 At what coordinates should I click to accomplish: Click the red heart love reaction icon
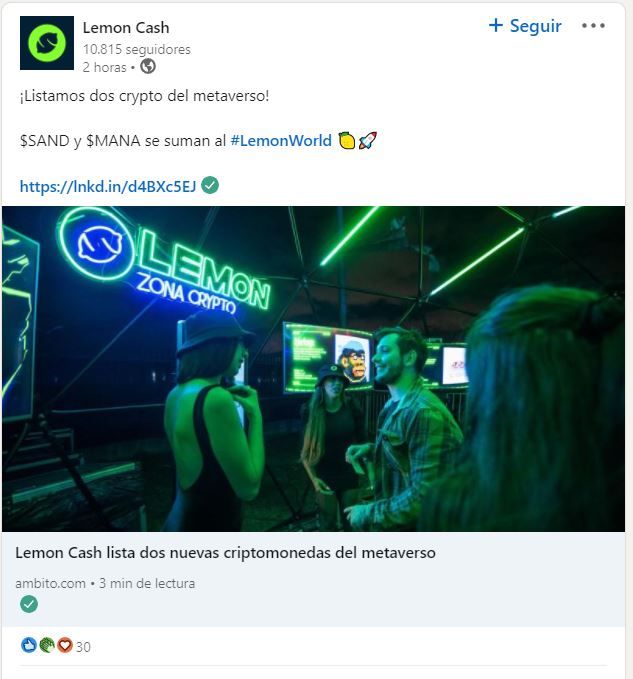65,646
